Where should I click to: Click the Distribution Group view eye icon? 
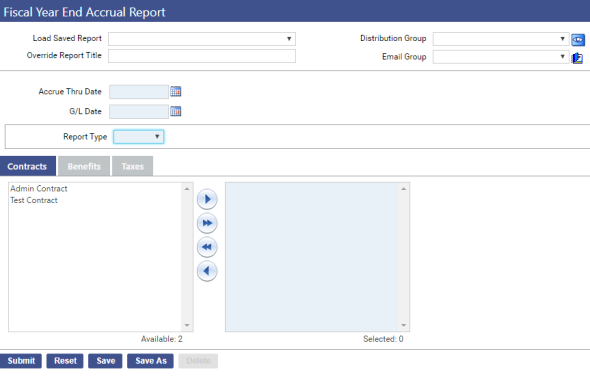[578, 39]
